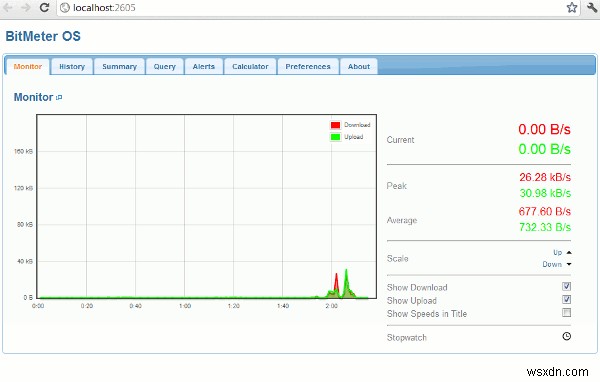
Task: Click the average upload value 732.33 B/s
Action: point(545,227)
